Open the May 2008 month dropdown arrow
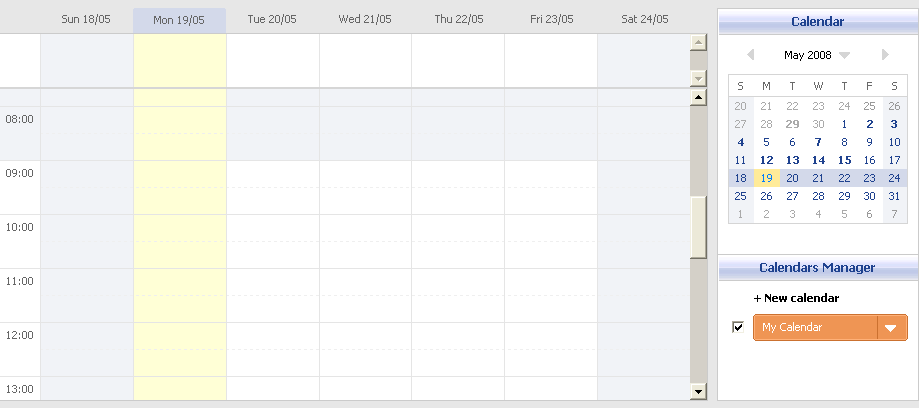919x408 pixels. point(845,56)
